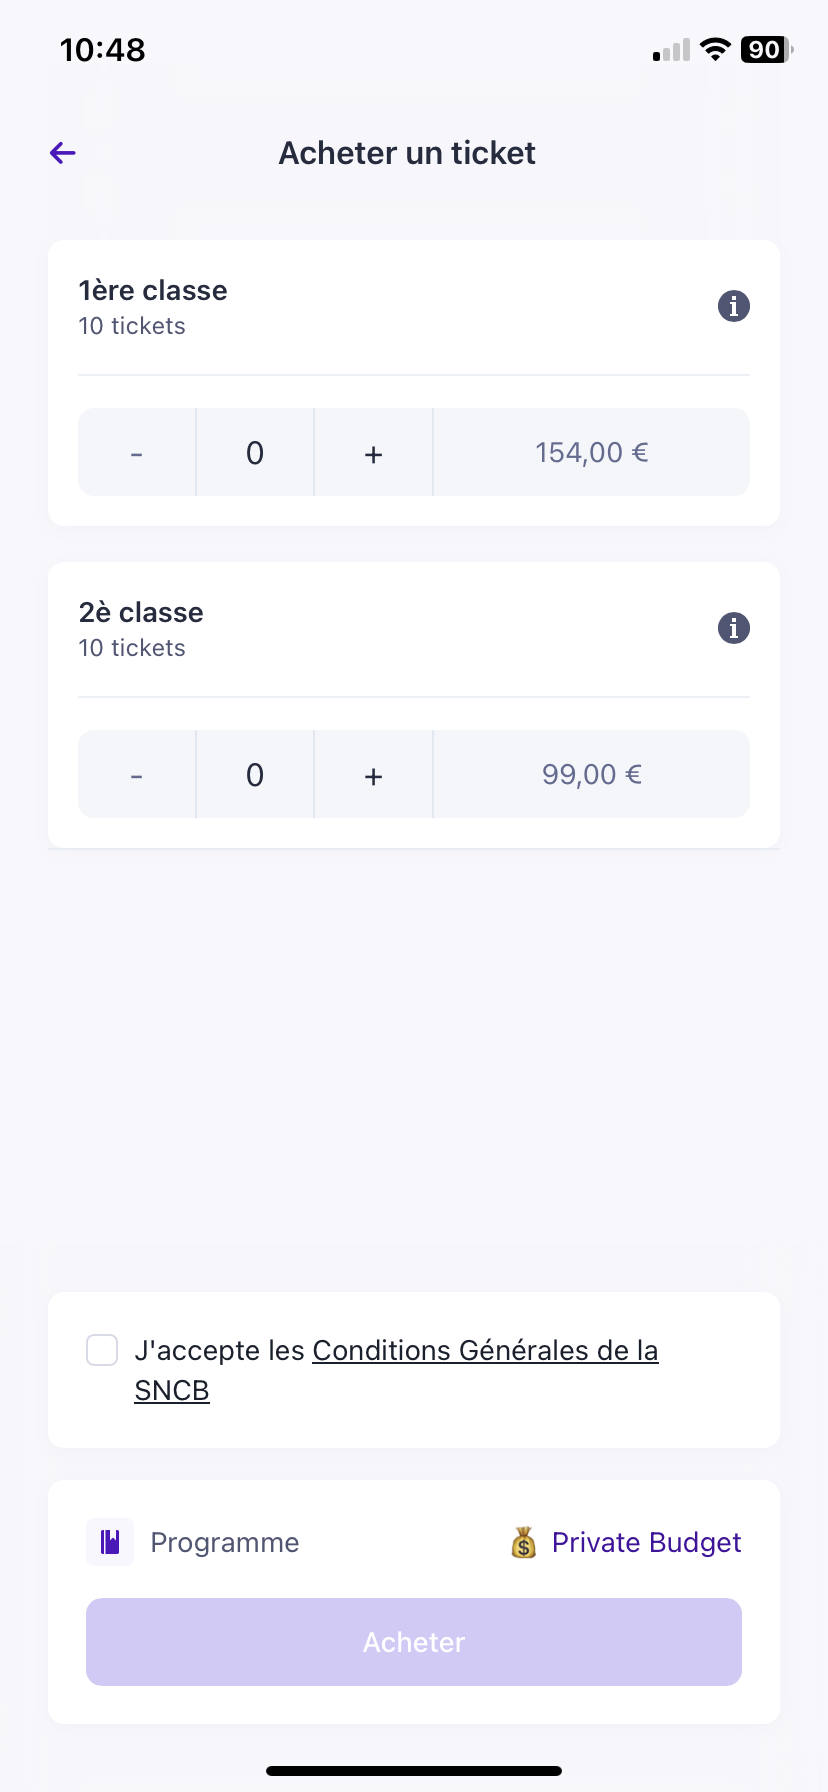Increase 2è classe ticket quantity

coord(373,775)
